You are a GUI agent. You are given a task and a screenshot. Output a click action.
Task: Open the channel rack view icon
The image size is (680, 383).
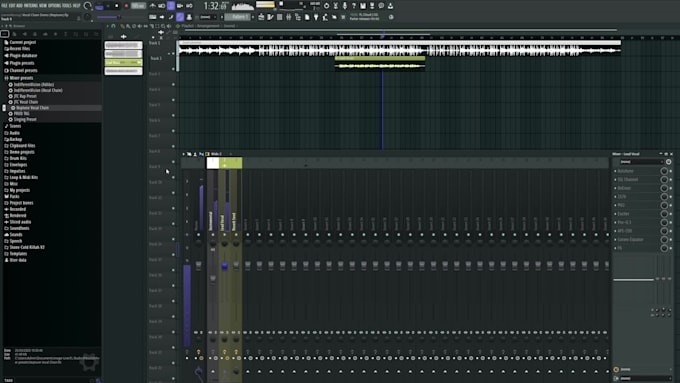pos(279,17)
